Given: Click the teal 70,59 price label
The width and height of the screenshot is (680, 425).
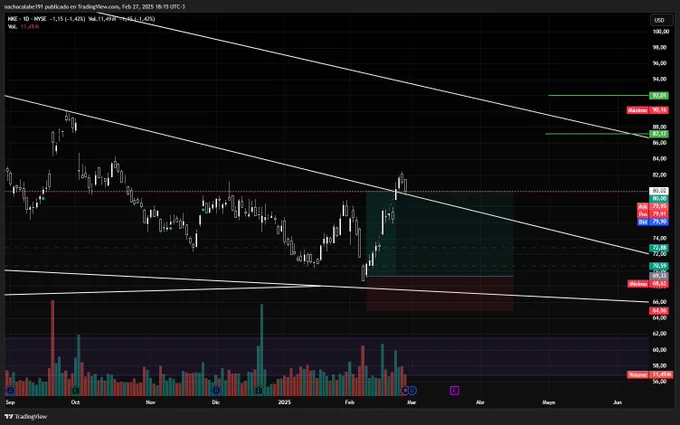Looking at the screenshot, I should tap(659, 266).
